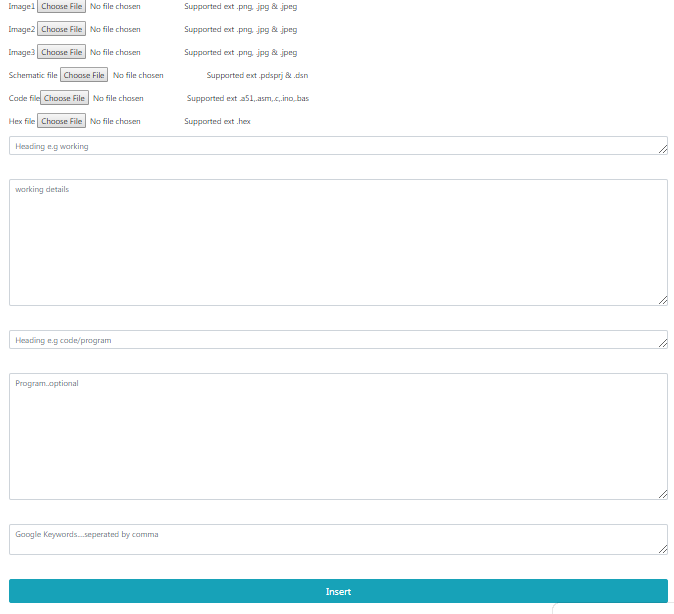The height and width of the screenshot is (614, 674).
Task: Open file chooser for Code file
Action: tap(64, 98)
